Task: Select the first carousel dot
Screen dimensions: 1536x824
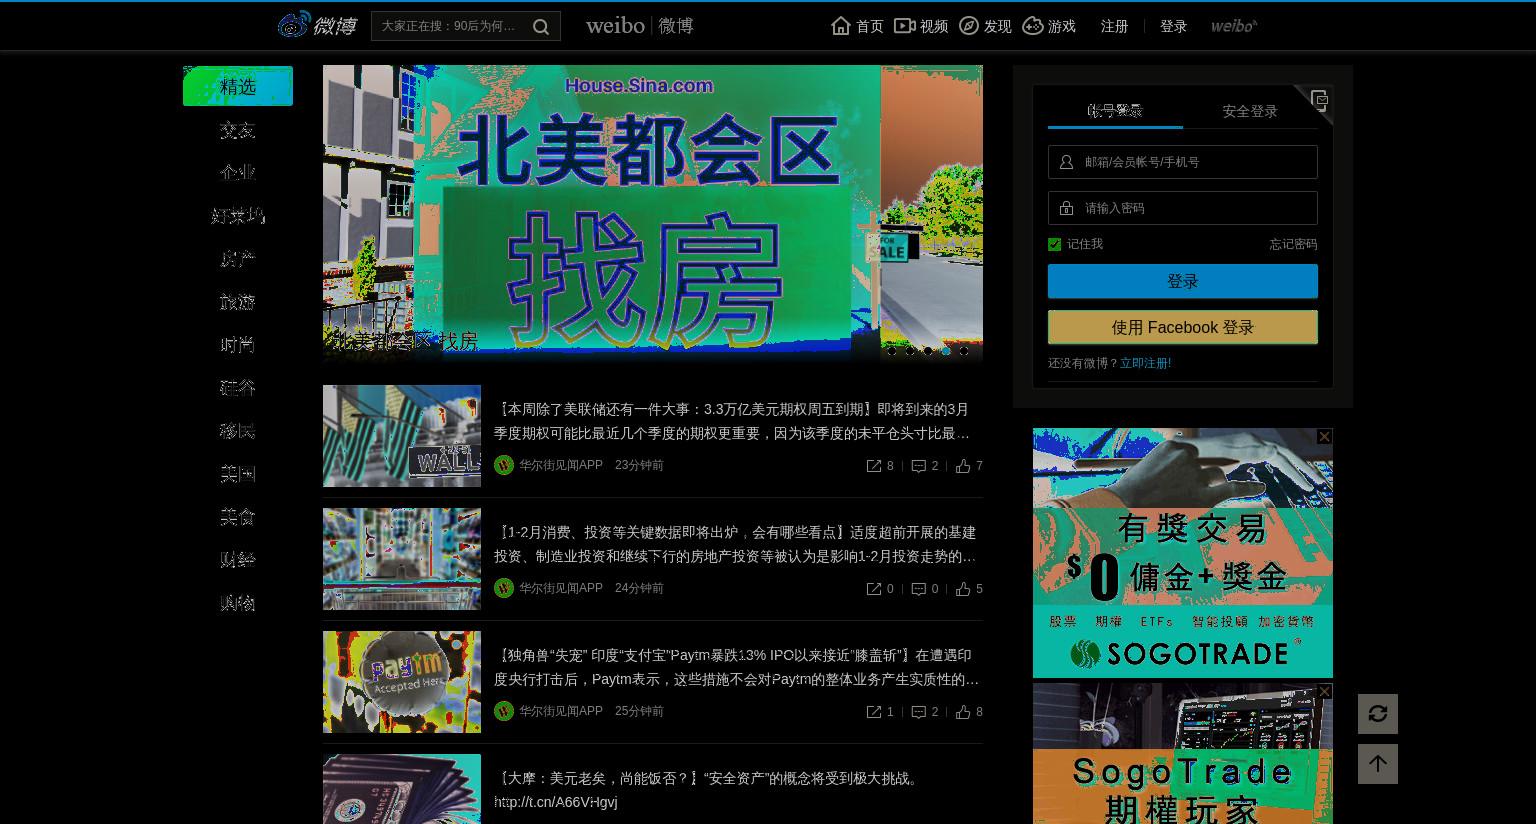Action: coord(892,351)
